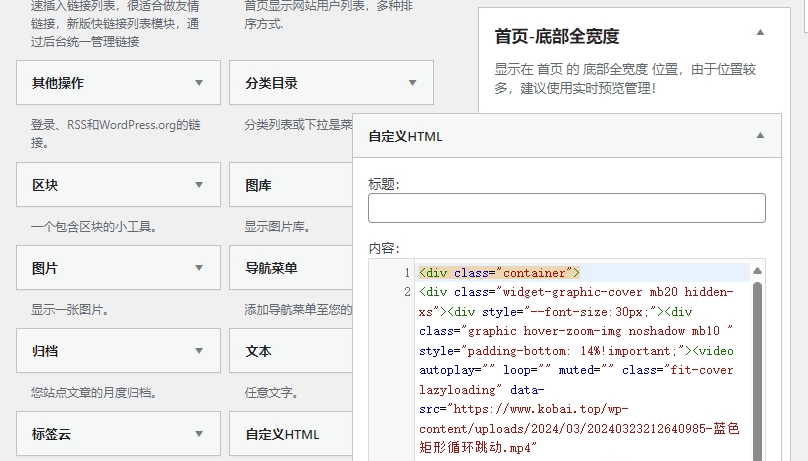Viewport: 808px width, 461px height.
Task: Choose the 文本 widget title
Action: pos(259,352)
